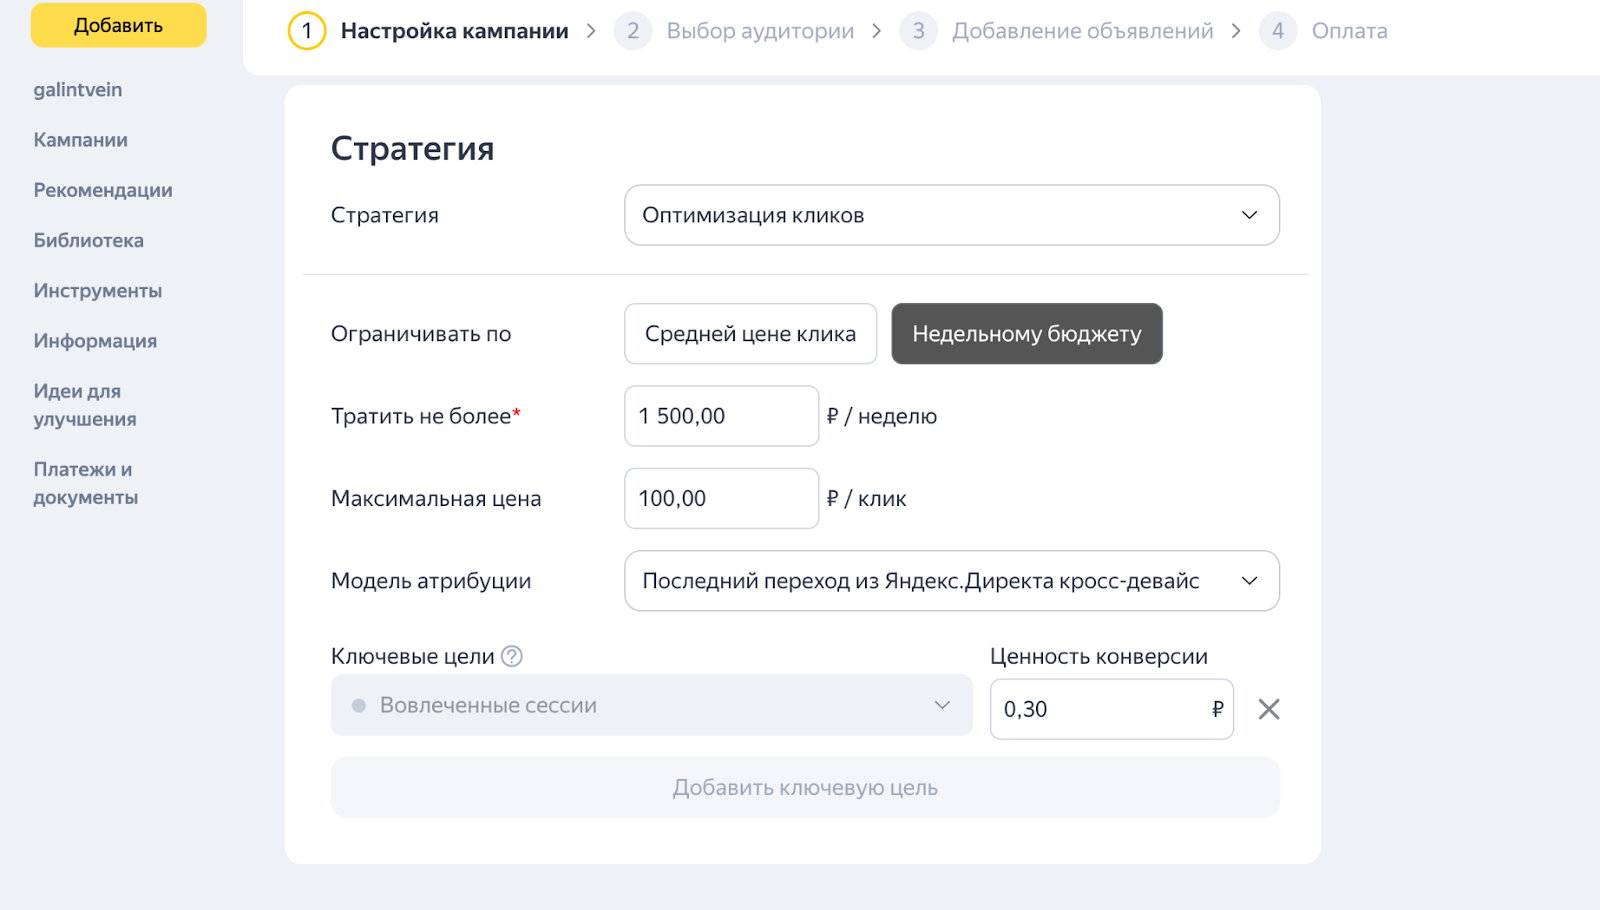
Task: Click the Максимальная цена input field
Action: [x=722, y=498]
